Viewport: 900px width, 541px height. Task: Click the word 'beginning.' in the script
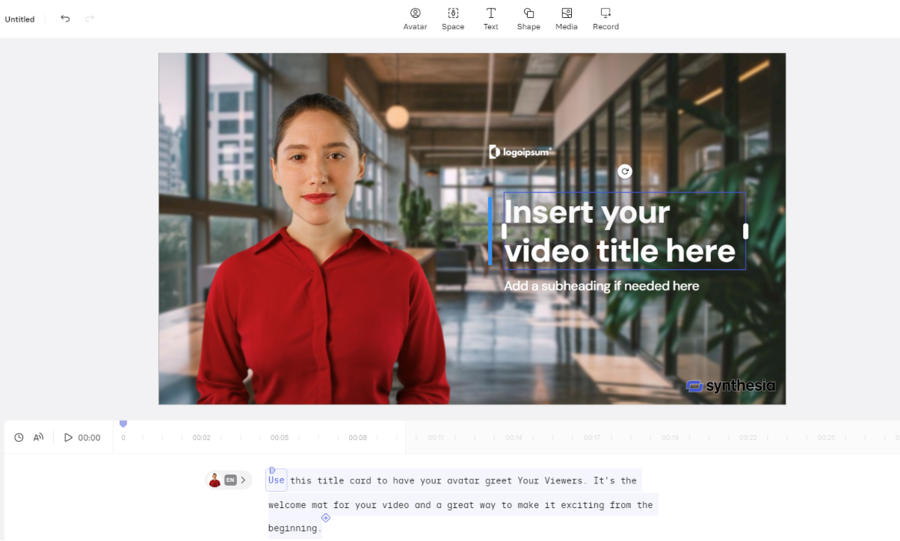click(294, 528)
